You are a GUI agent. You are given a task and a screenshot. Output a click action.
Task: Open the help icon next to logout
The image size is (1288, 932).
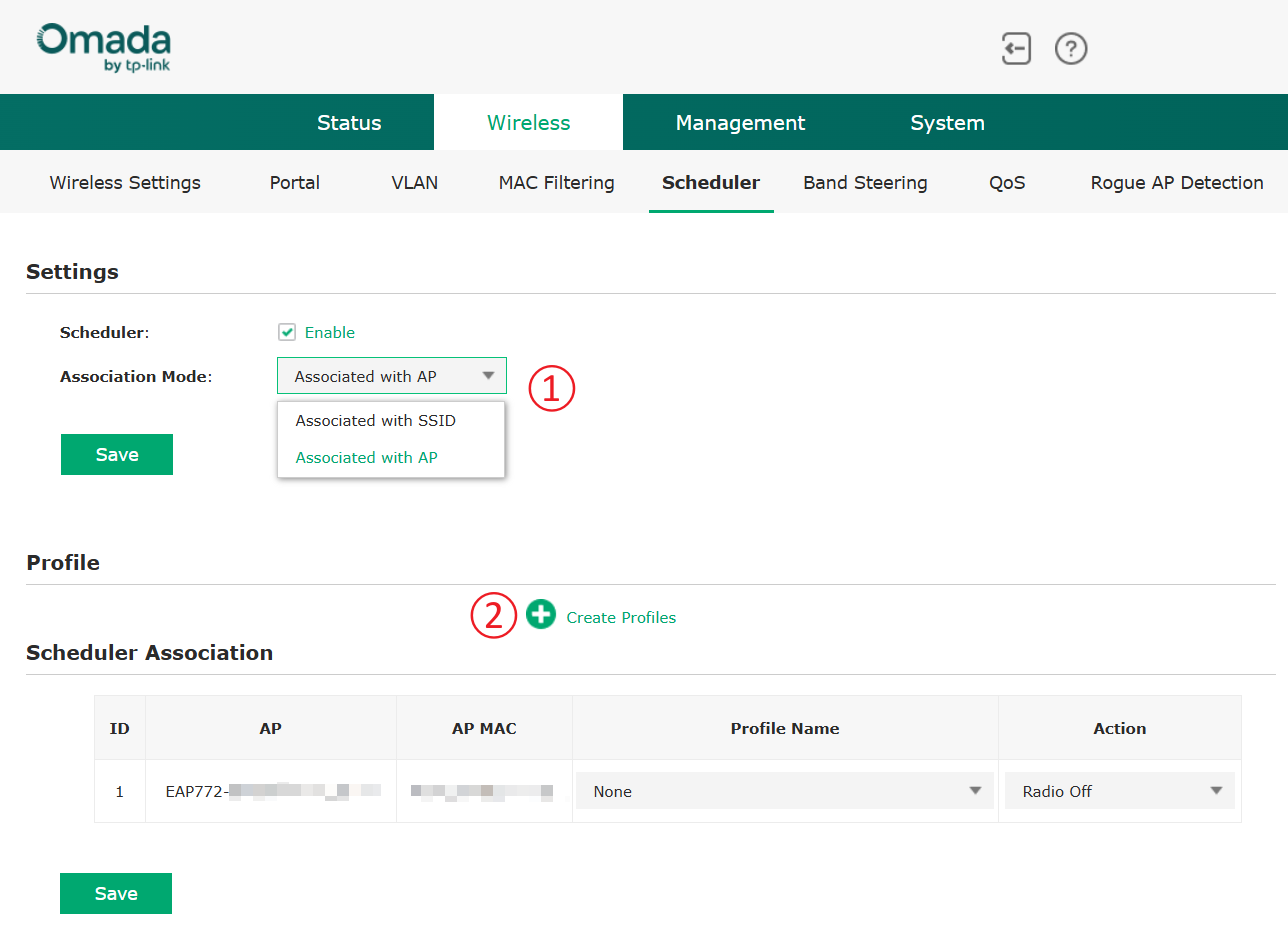coord(1071,48)
